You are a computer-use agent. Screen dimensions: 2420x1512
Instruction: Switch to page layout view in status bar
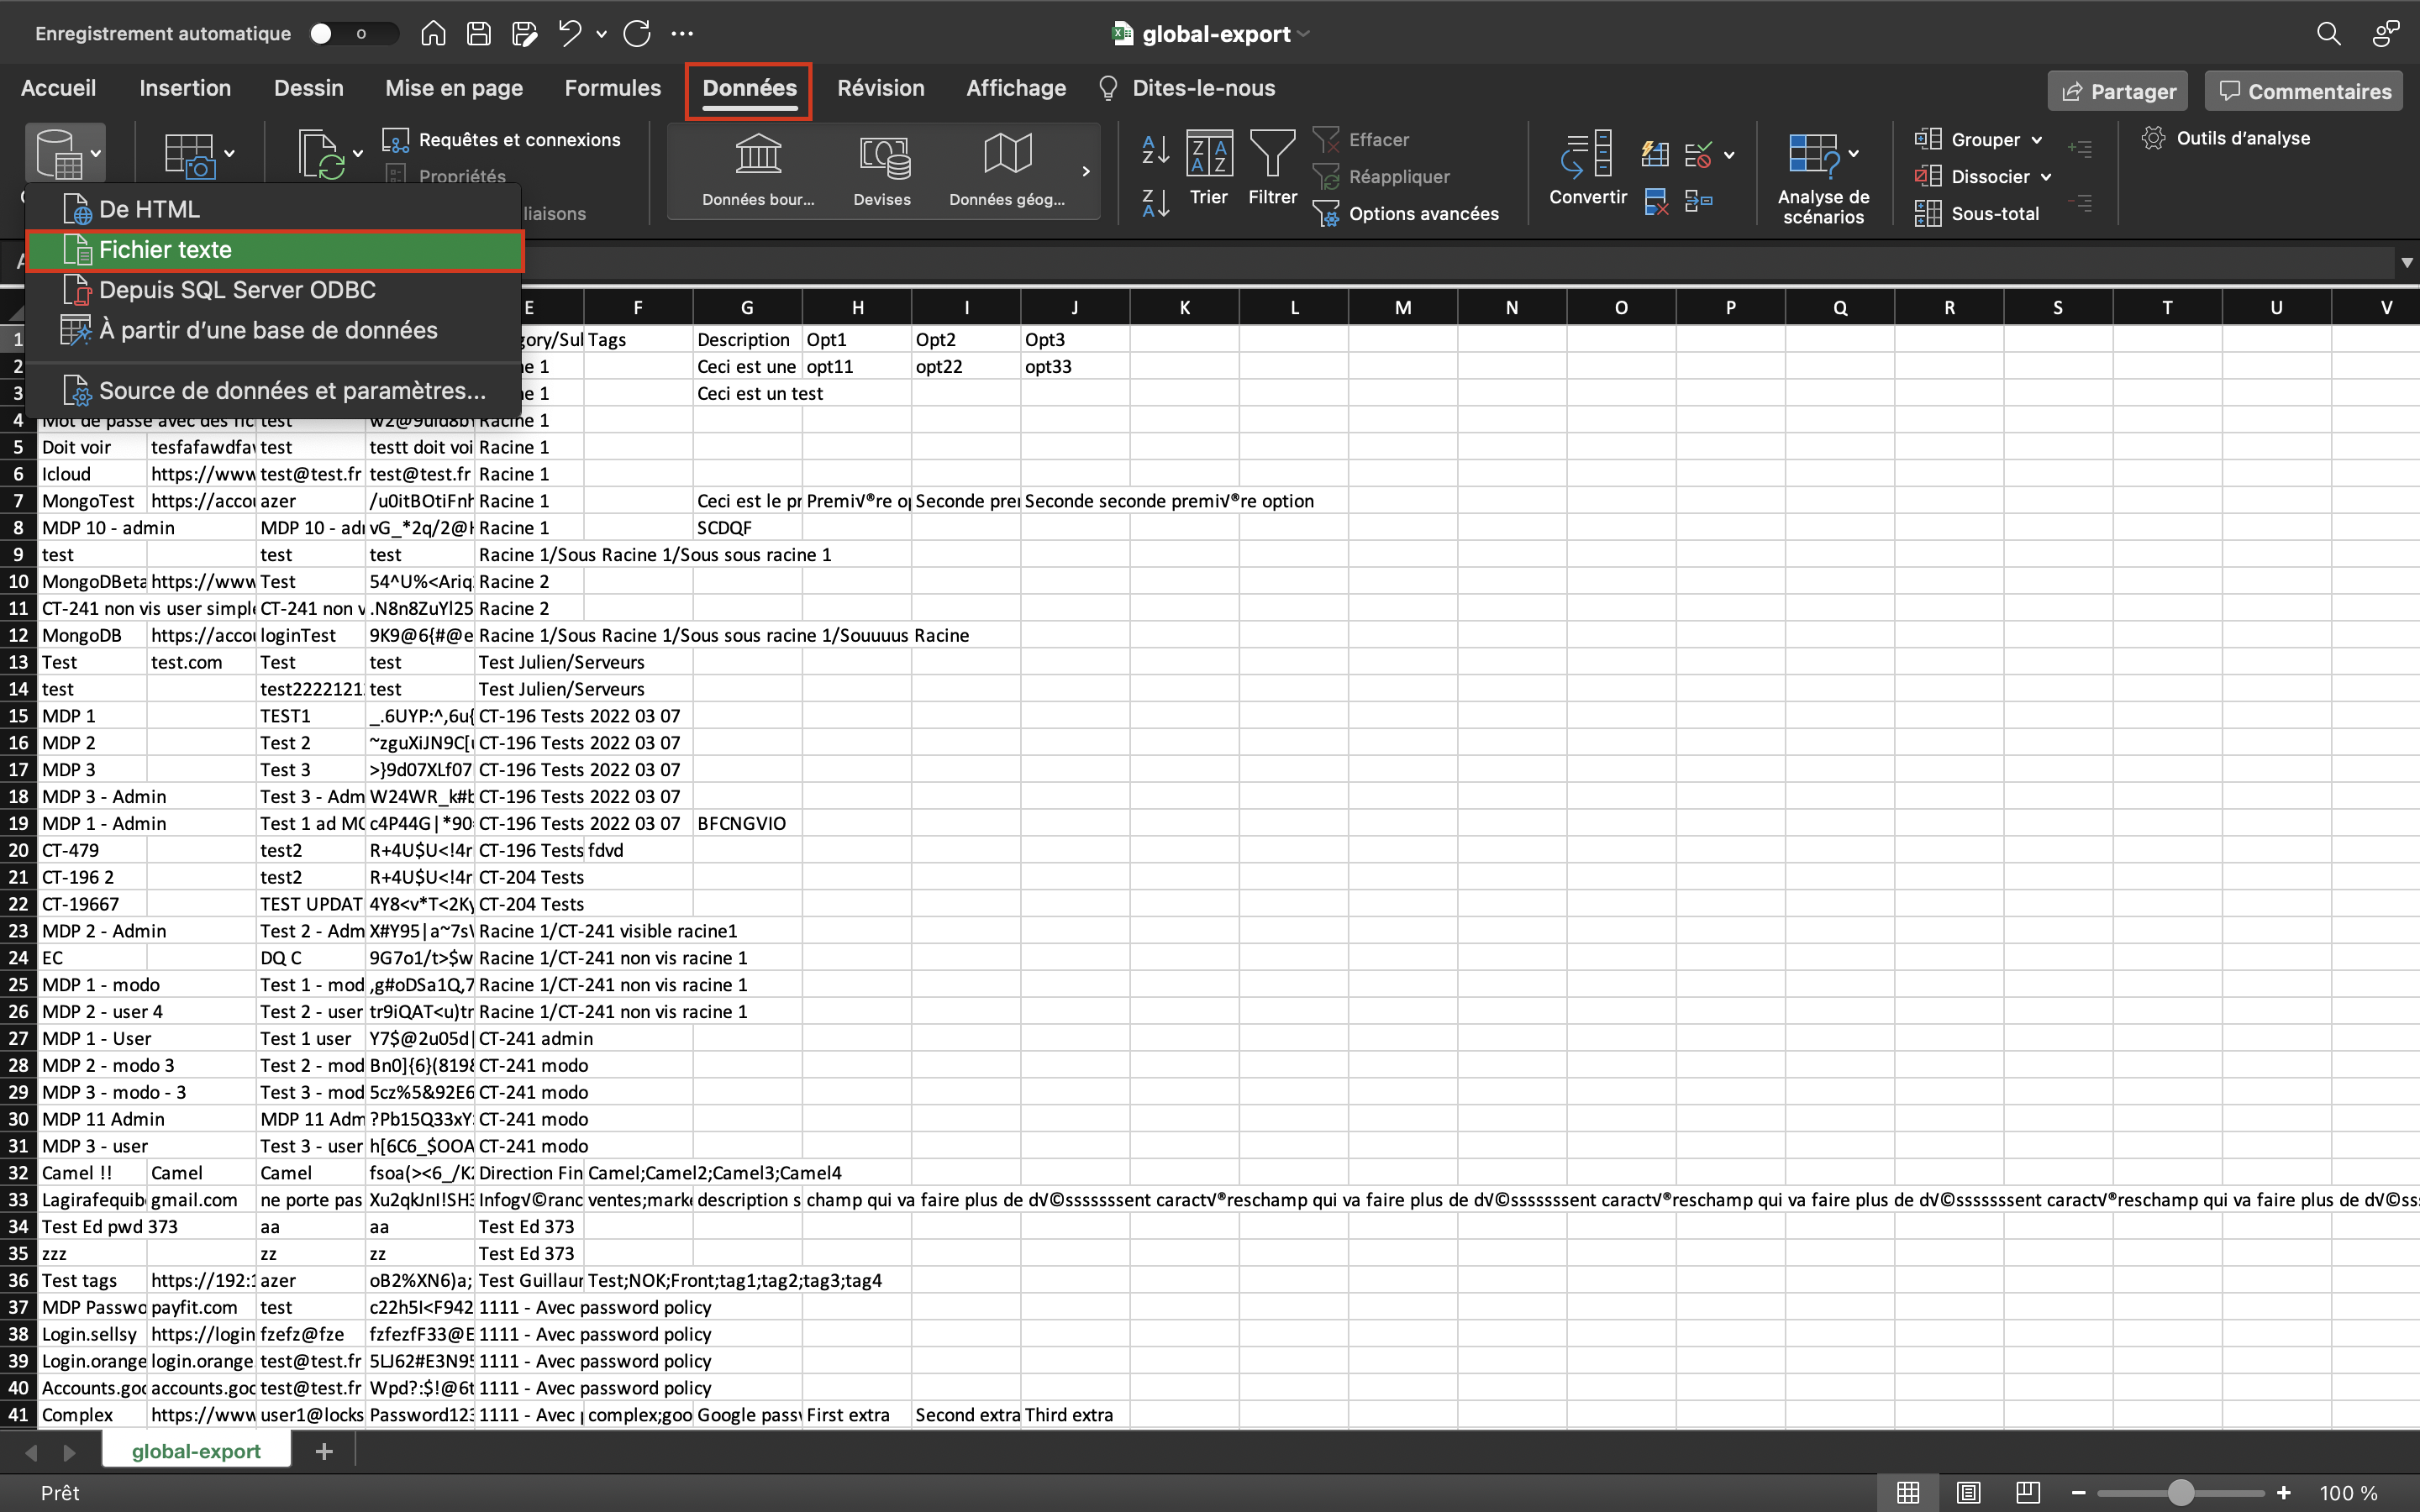click(x=1968, y=1492)
